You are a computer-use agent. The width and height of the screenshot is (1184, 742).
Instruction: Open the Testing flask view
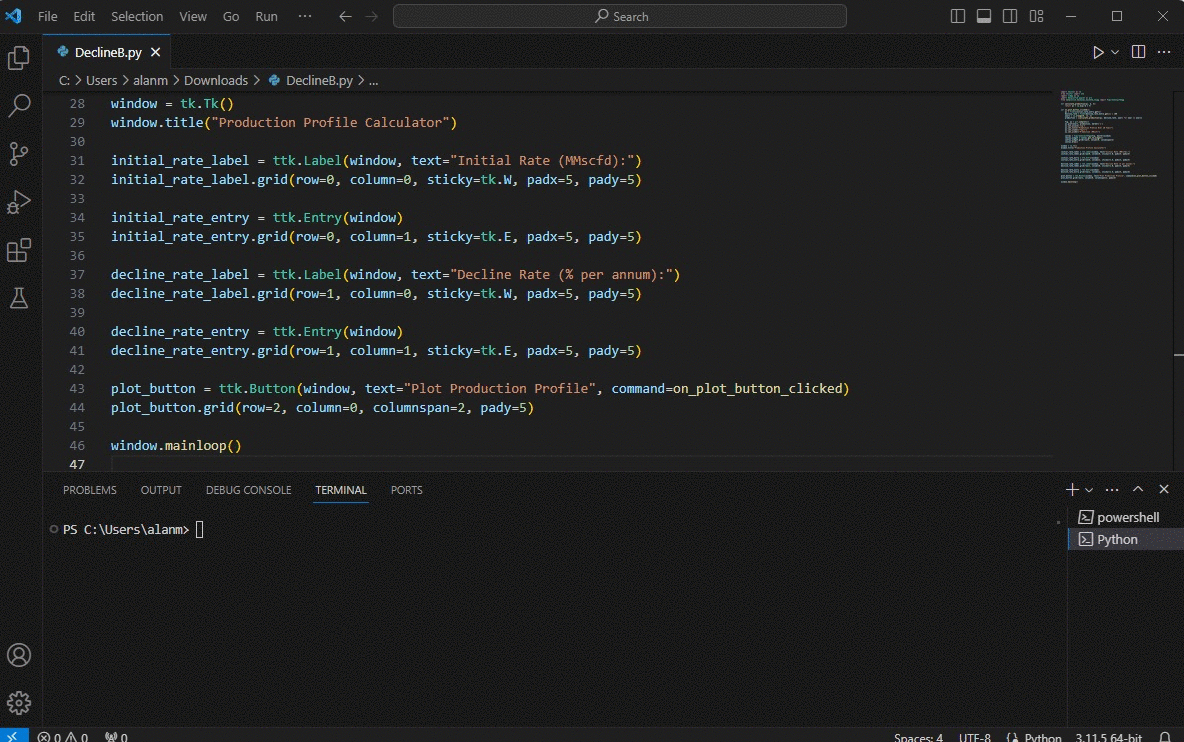coord(19,297)
